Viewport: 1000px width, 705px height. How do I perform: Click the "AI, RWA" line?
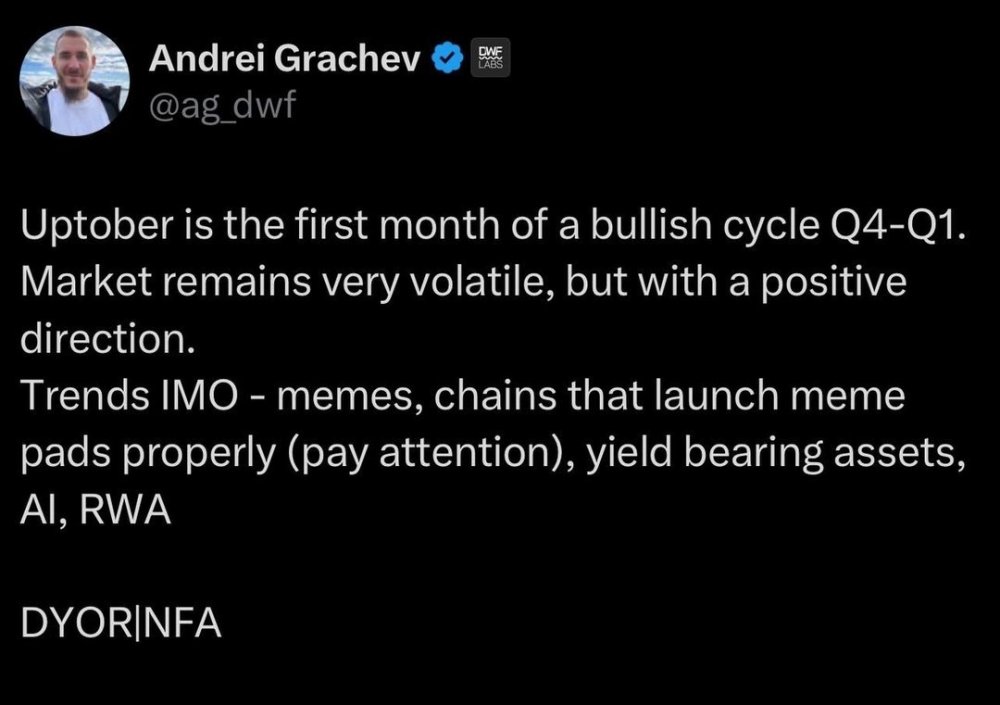[96, 511]
